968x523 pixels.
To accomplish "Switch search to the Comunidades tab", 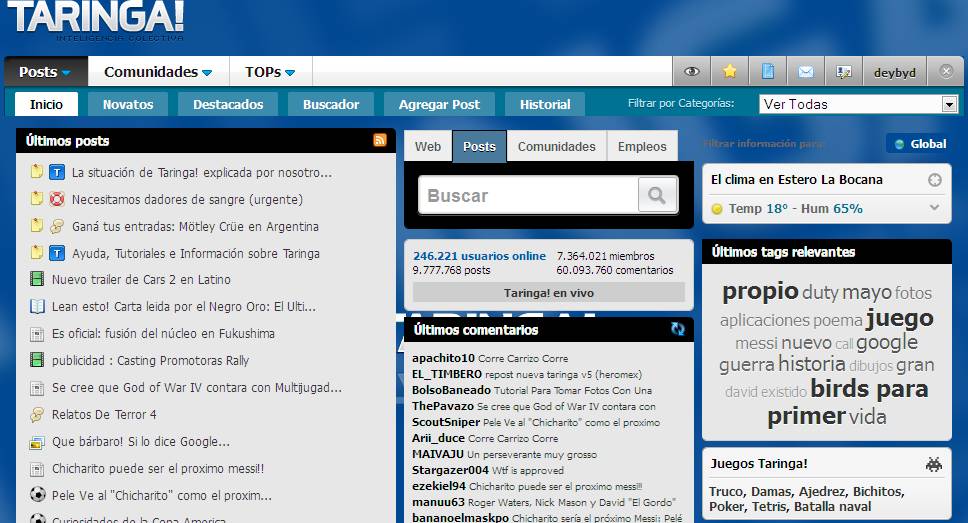I will point(556,146).
